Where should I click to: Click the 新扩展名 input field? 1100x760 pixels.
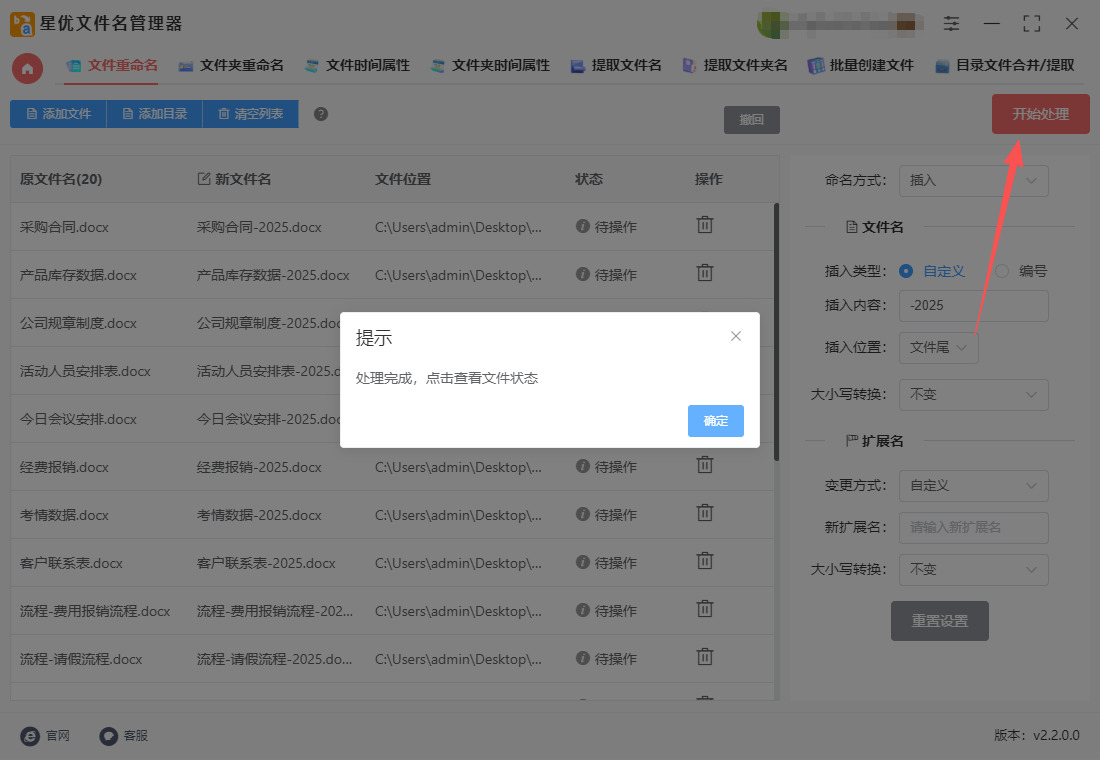click(973, 527)
